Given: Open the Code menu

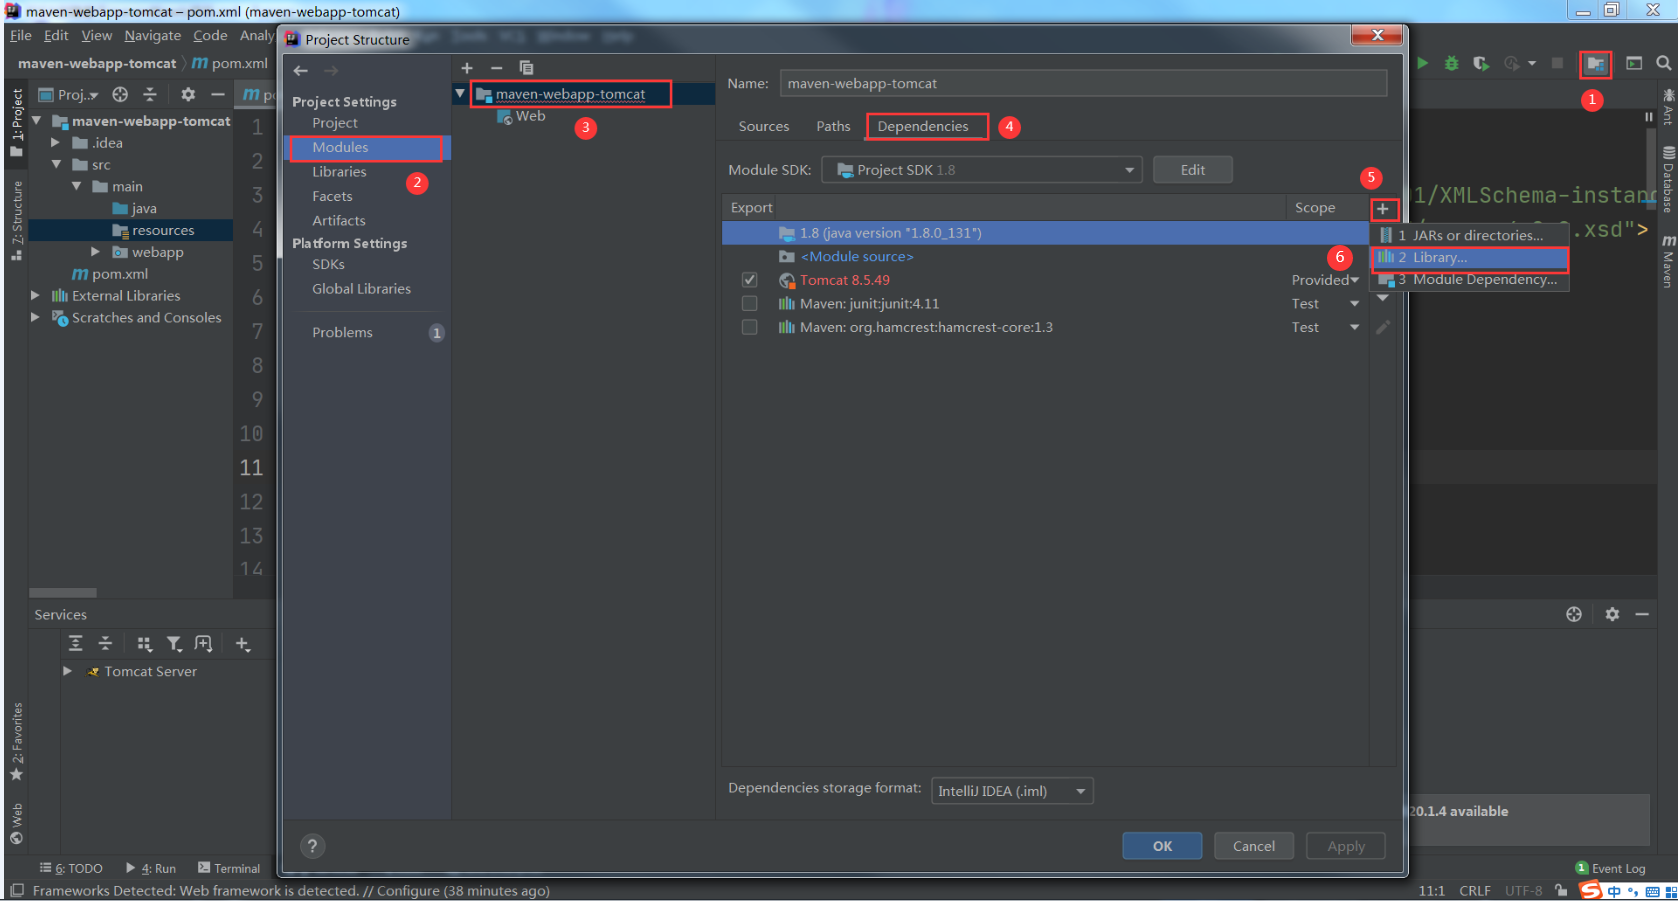Looking at the screenshot, I should coord(210,36).
